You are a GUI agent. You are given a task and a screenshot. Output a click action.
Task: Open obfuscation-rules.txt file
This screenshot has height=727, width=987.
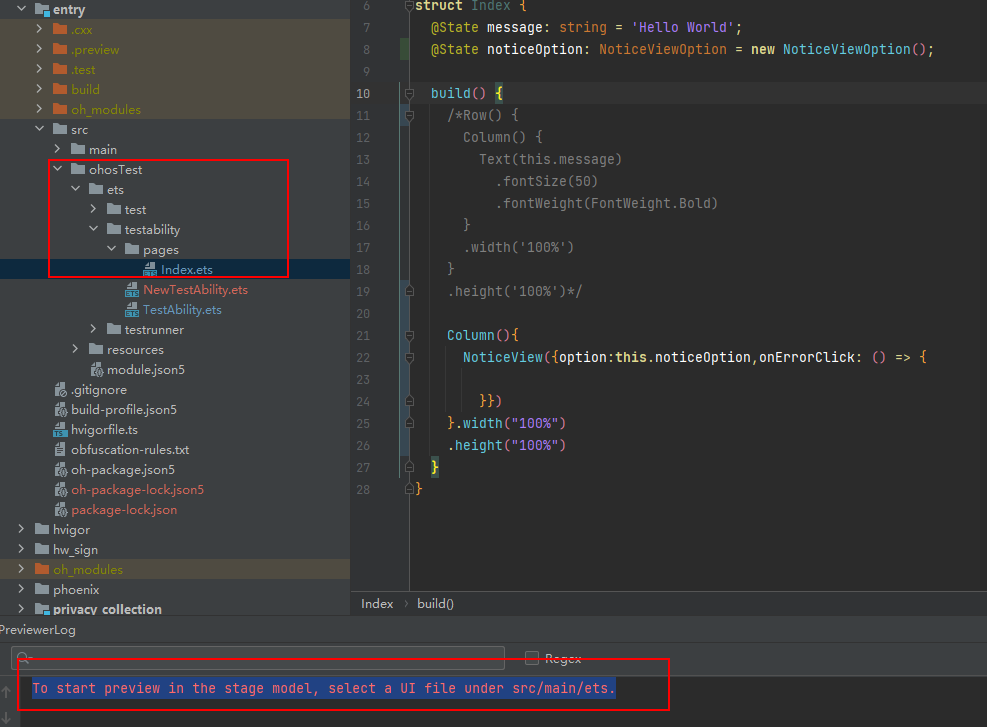130,449
